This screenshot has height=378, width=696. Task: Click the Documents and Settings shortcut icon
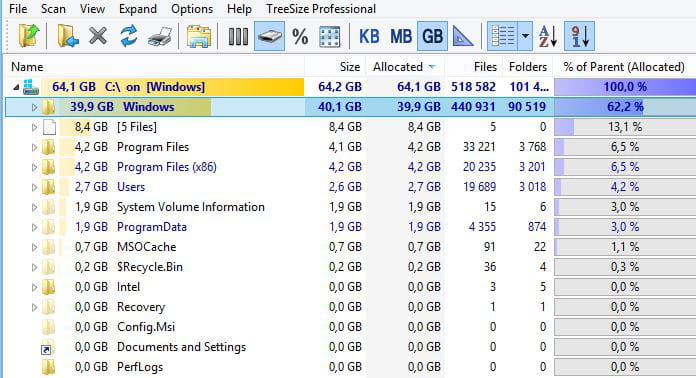47,348
